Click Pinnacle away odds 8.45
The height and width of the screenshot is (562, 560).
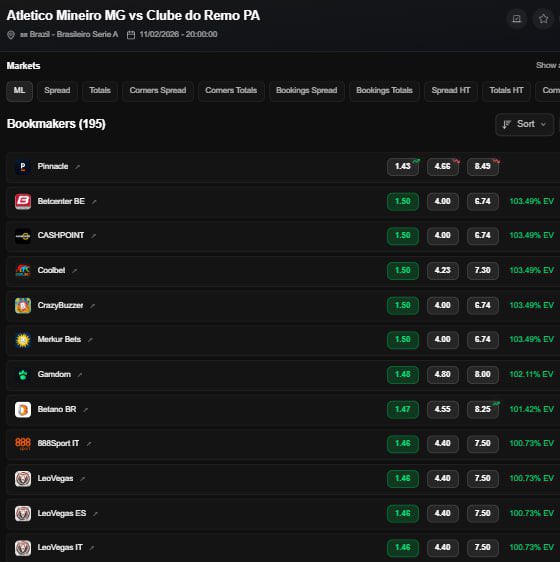point(483,167)
